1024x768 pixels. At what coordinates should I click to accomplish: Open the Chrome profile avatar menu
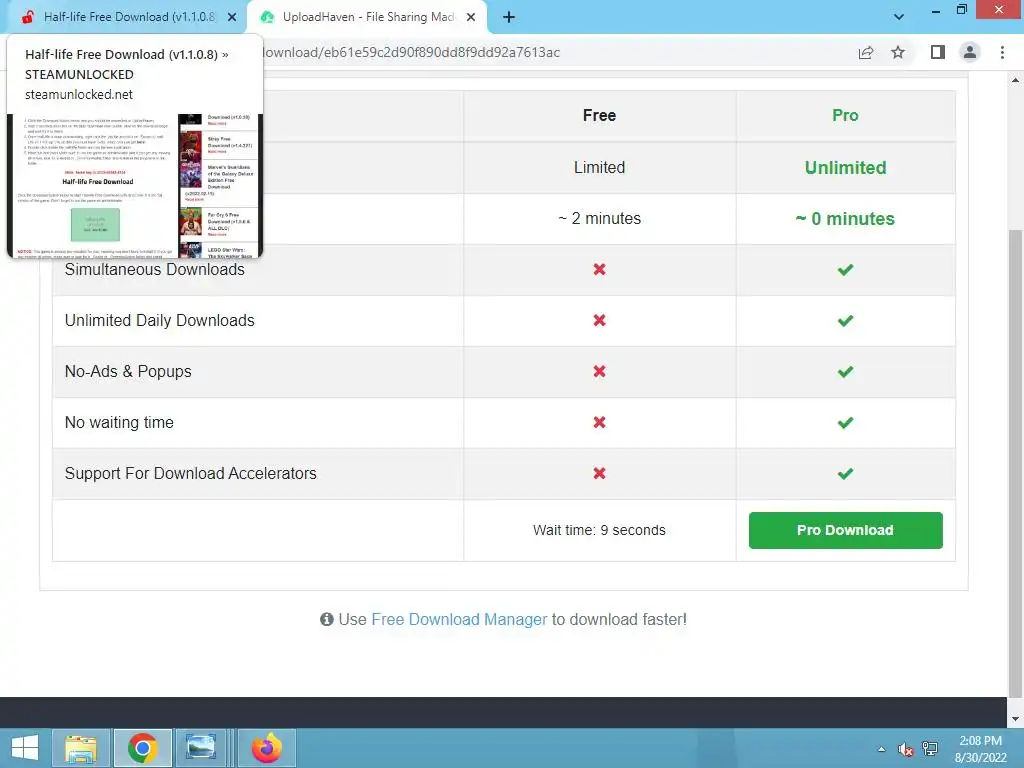click(x=970, y=52)
